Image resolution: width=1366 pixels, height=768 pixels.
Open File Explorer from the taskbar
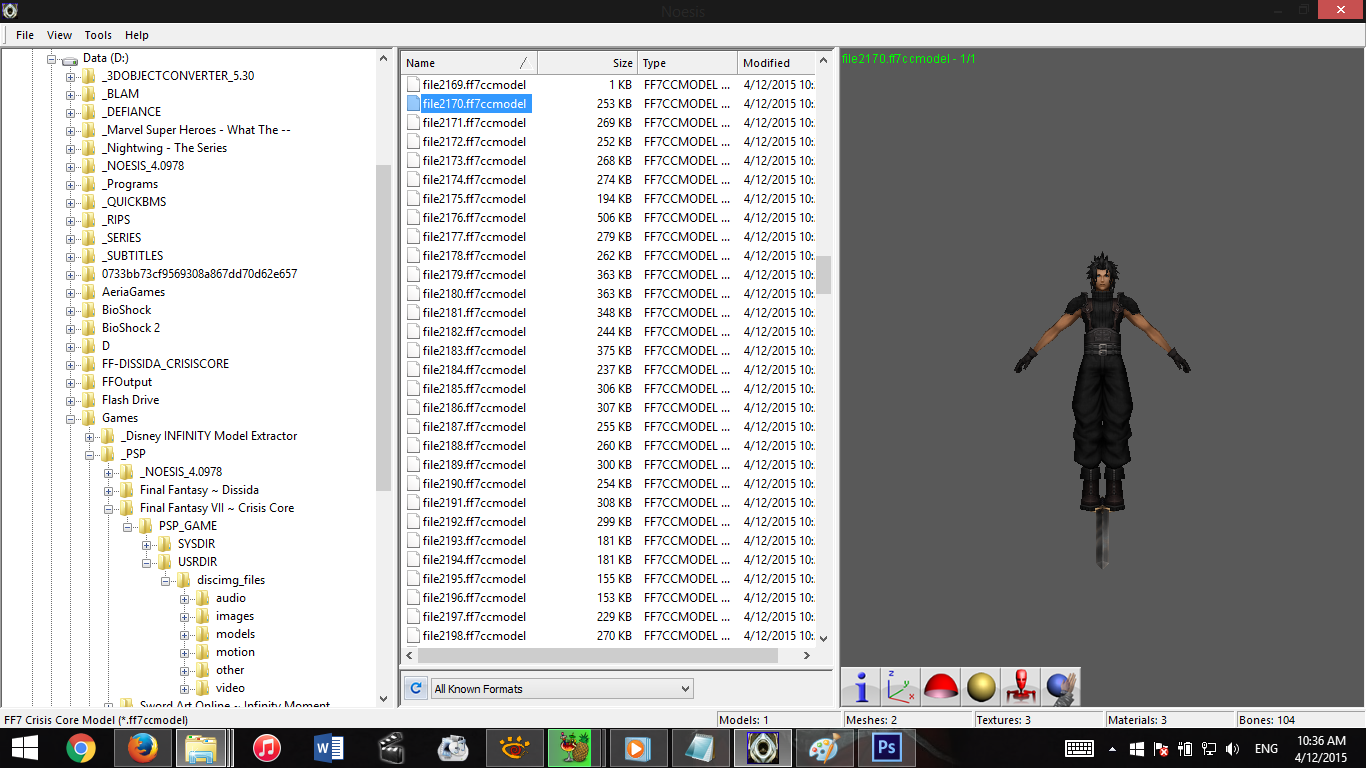(x=201, y=748)
